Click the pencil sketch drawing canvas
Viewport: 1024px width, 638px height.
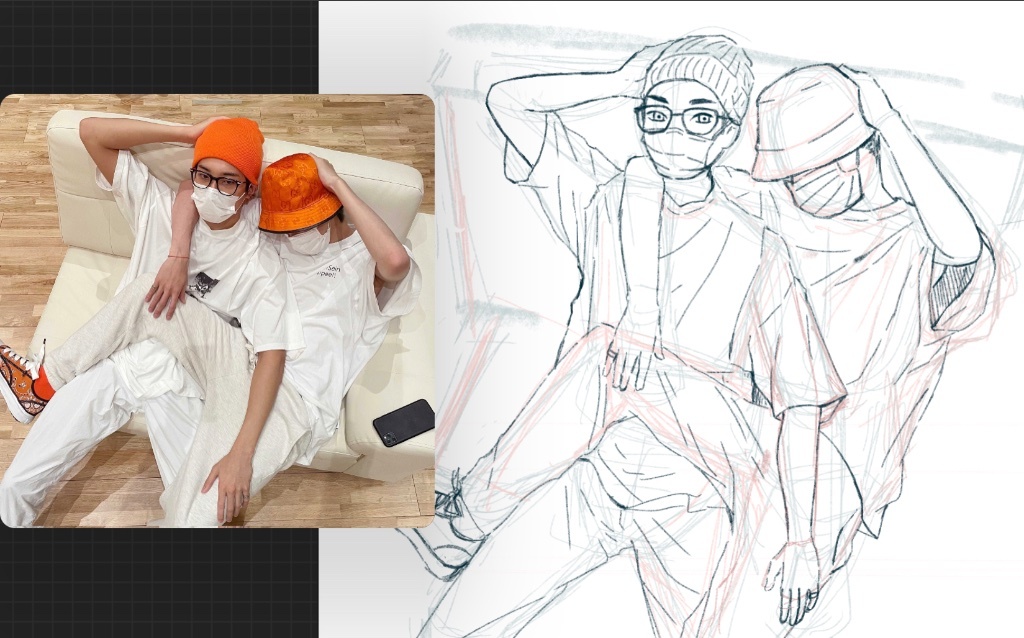click(x=671, y=319)
